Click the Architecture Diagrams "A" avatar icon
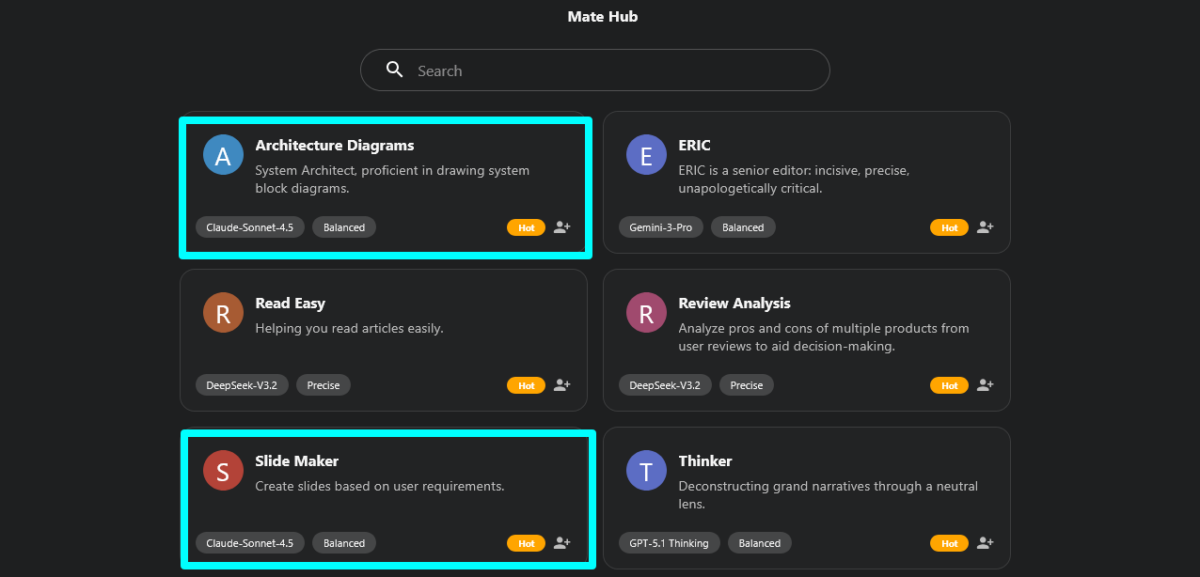The width and height of the screenshot is (1200, 577). (x=223, y=154)
